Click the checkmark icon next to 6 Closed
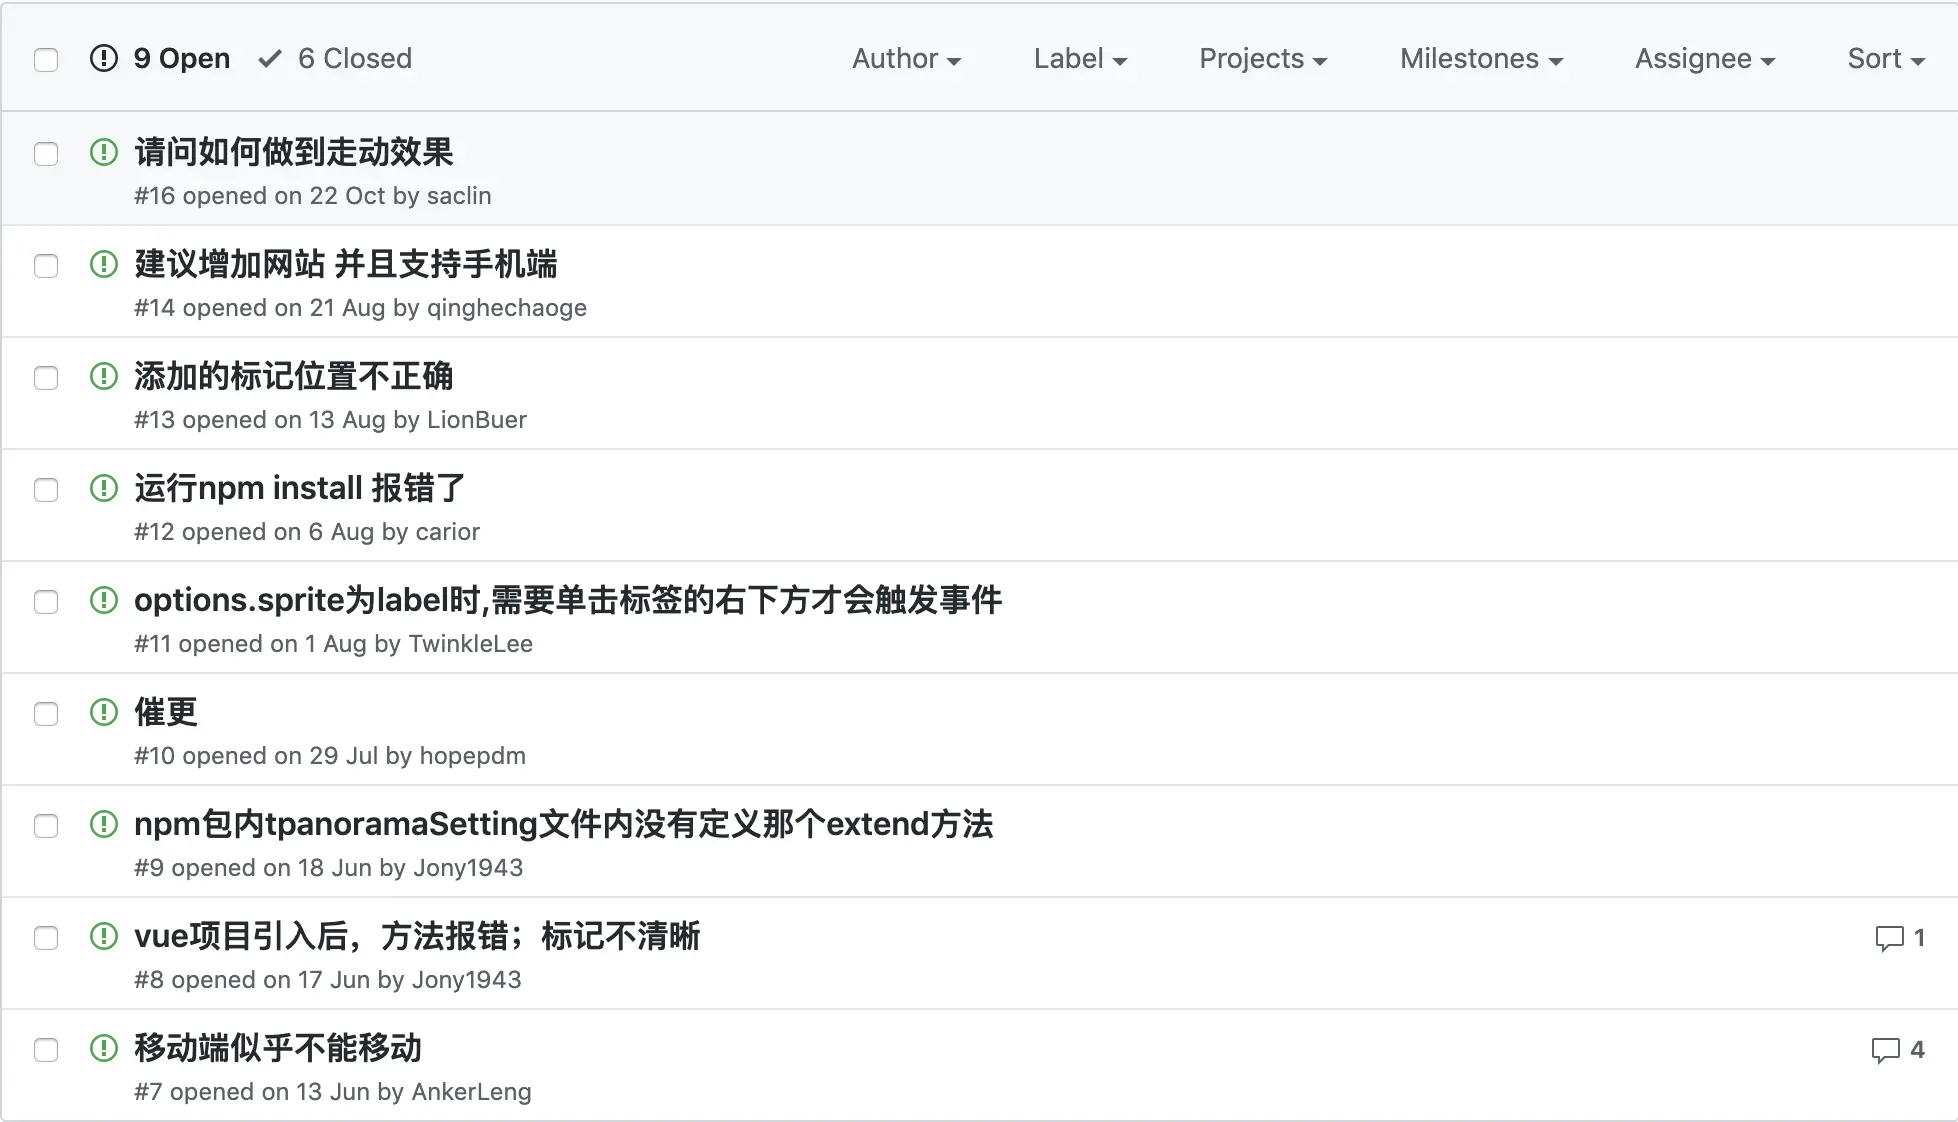Image resolution: width=1958 pixels, height=1122 pixels. click(270, 59)
